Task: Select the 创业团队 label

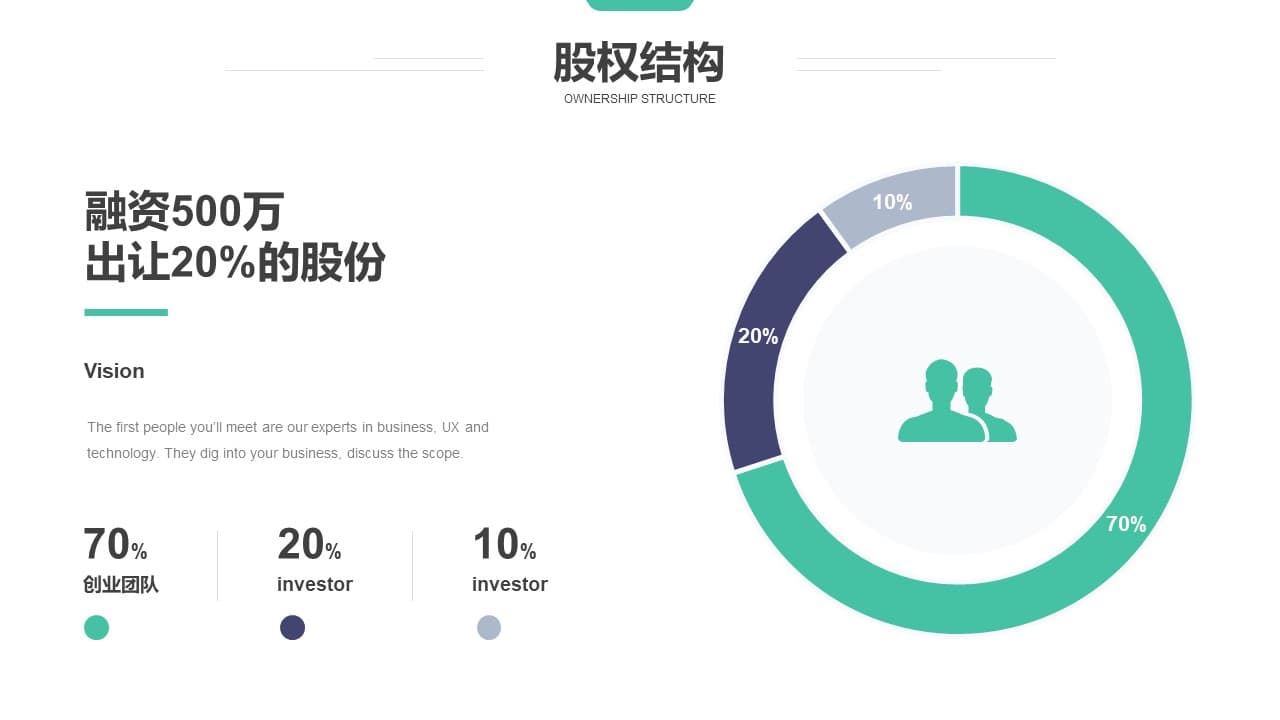Action: tap(121, 585)
